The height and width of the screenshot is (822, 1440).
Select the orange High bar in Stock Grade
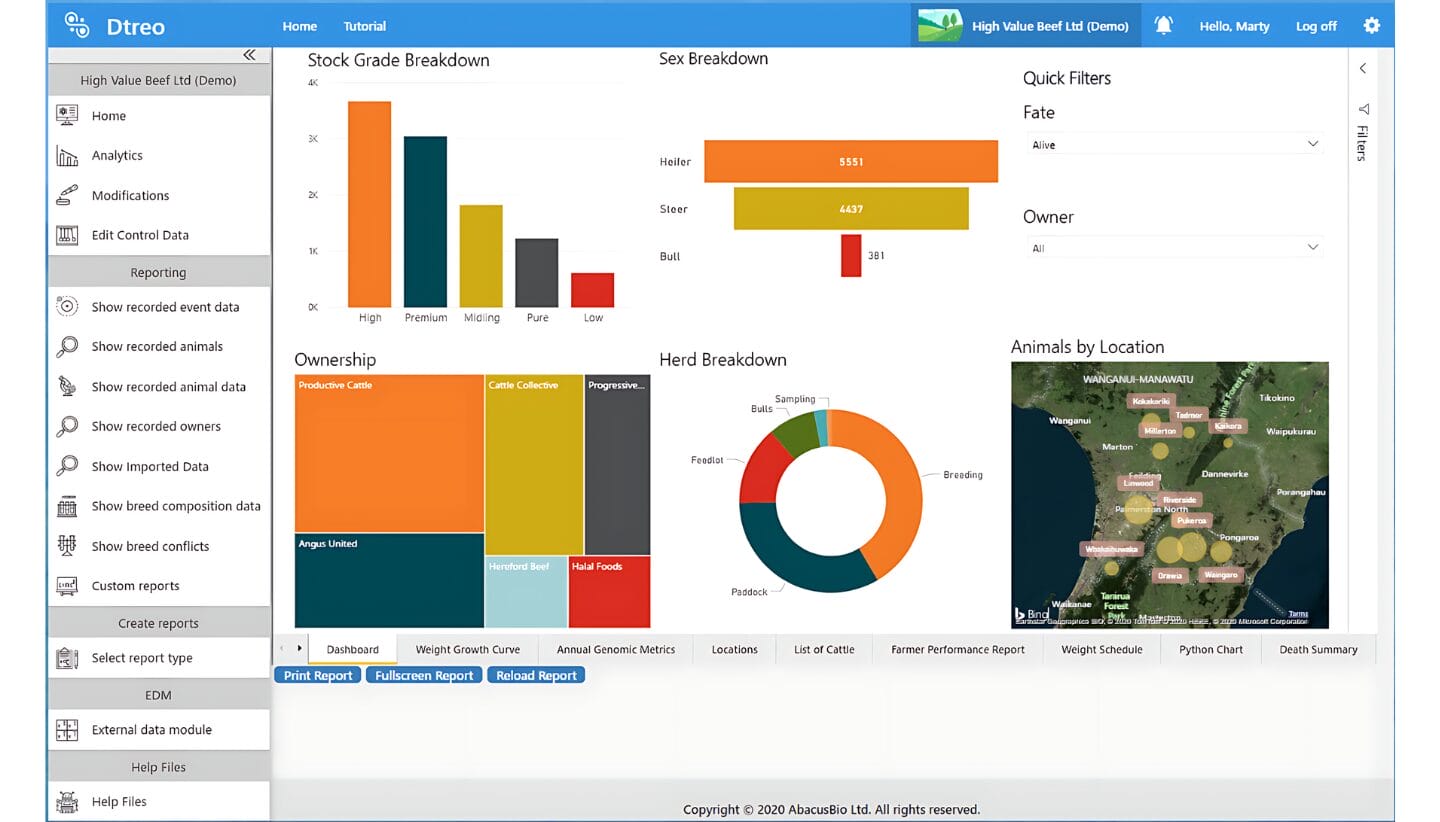370,204
